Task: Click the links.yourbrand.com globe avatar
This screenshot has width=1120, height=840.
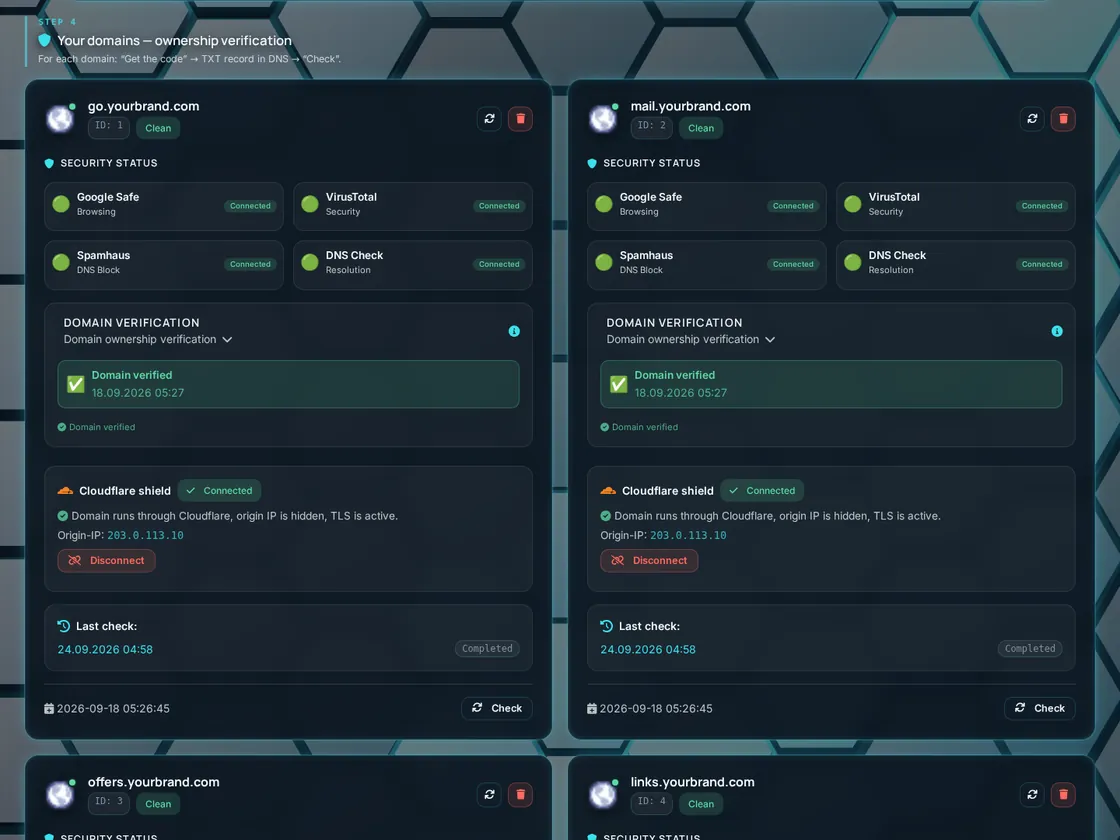Action: (603, 794)
